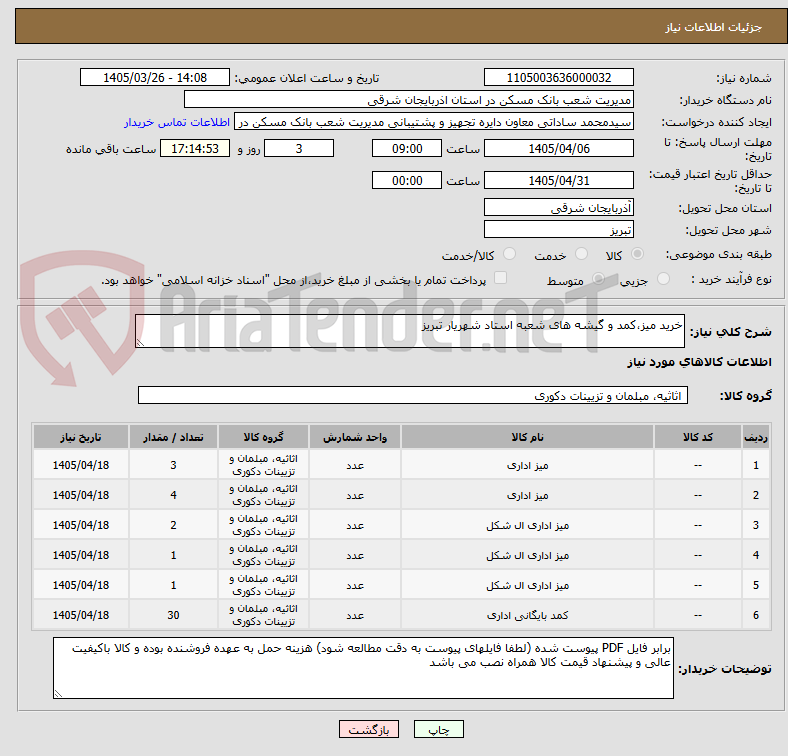The image size is (788, 756).
Task: Click quantity 2 in row 3
Action: click(173, 525)
